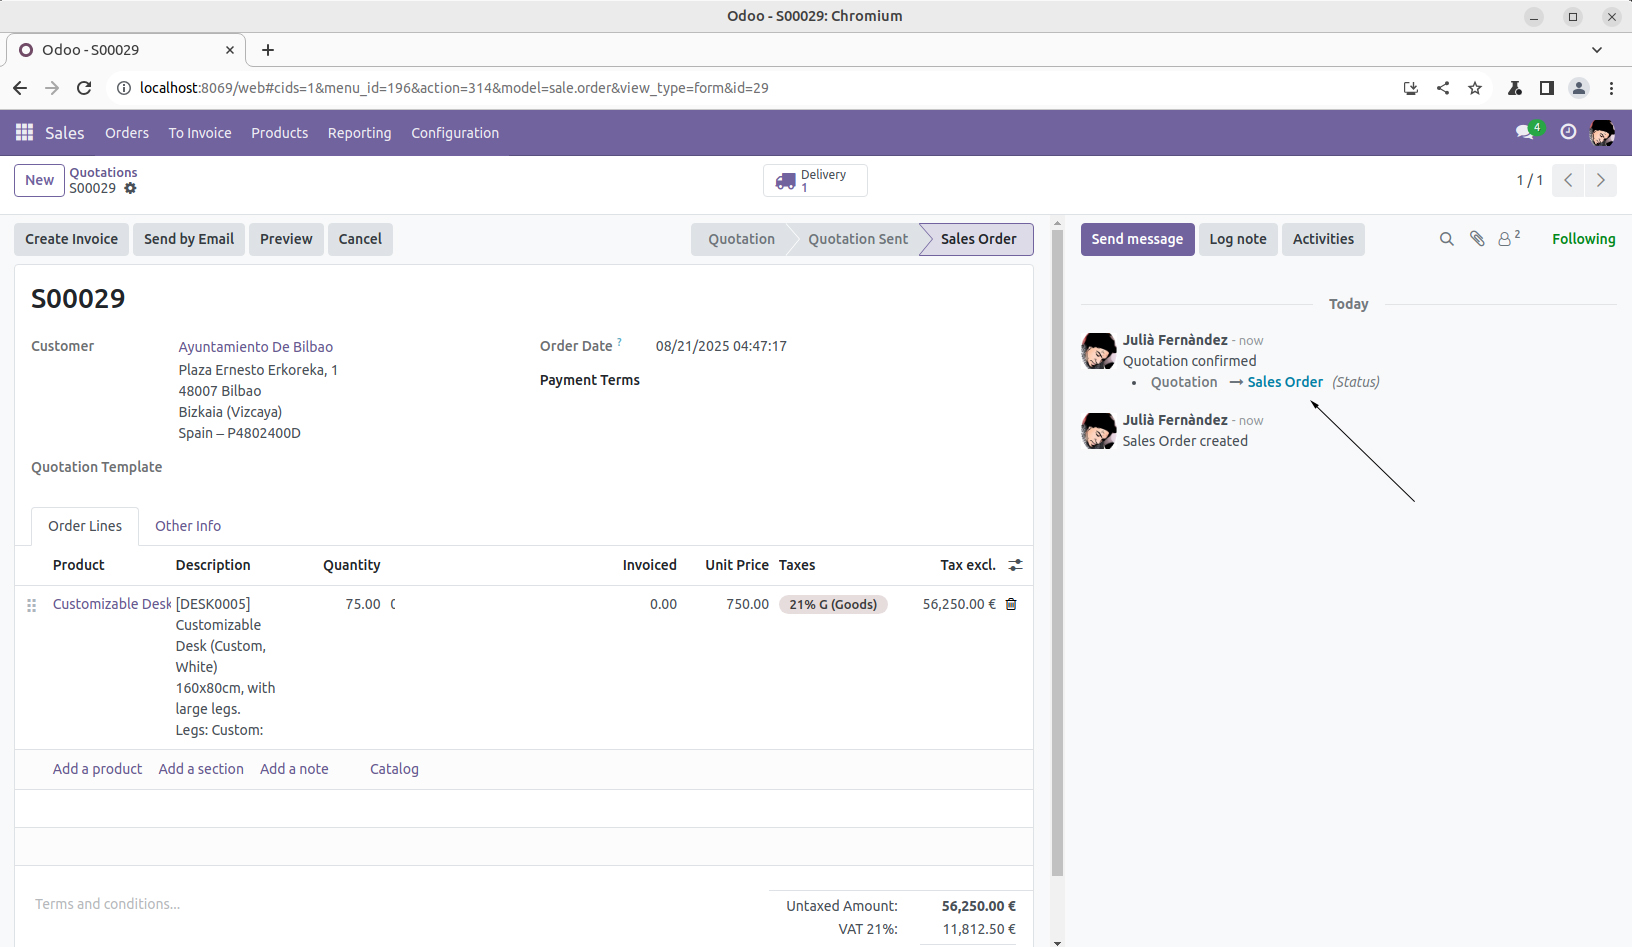Open the conversations icon with 4 badge
Image resolution: width=1632 pixels, height=947 pixels.
click(x=1526, y=132)
